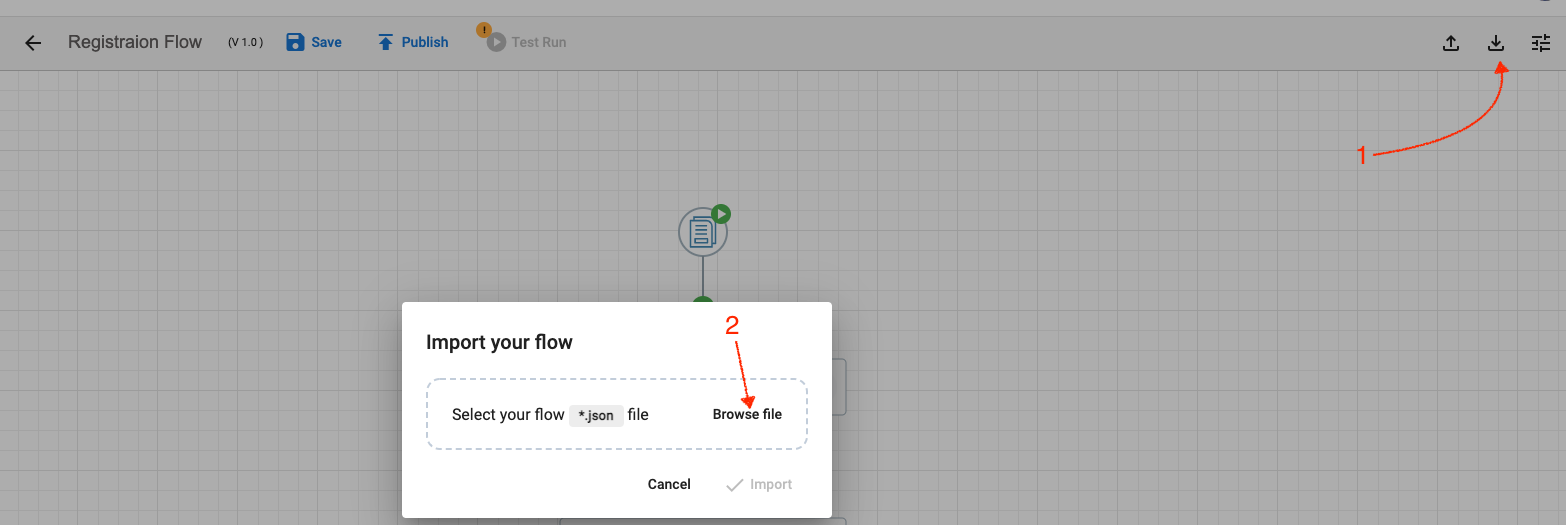Click the file drop zone area
1566x525 pixels.
(617, 414)
